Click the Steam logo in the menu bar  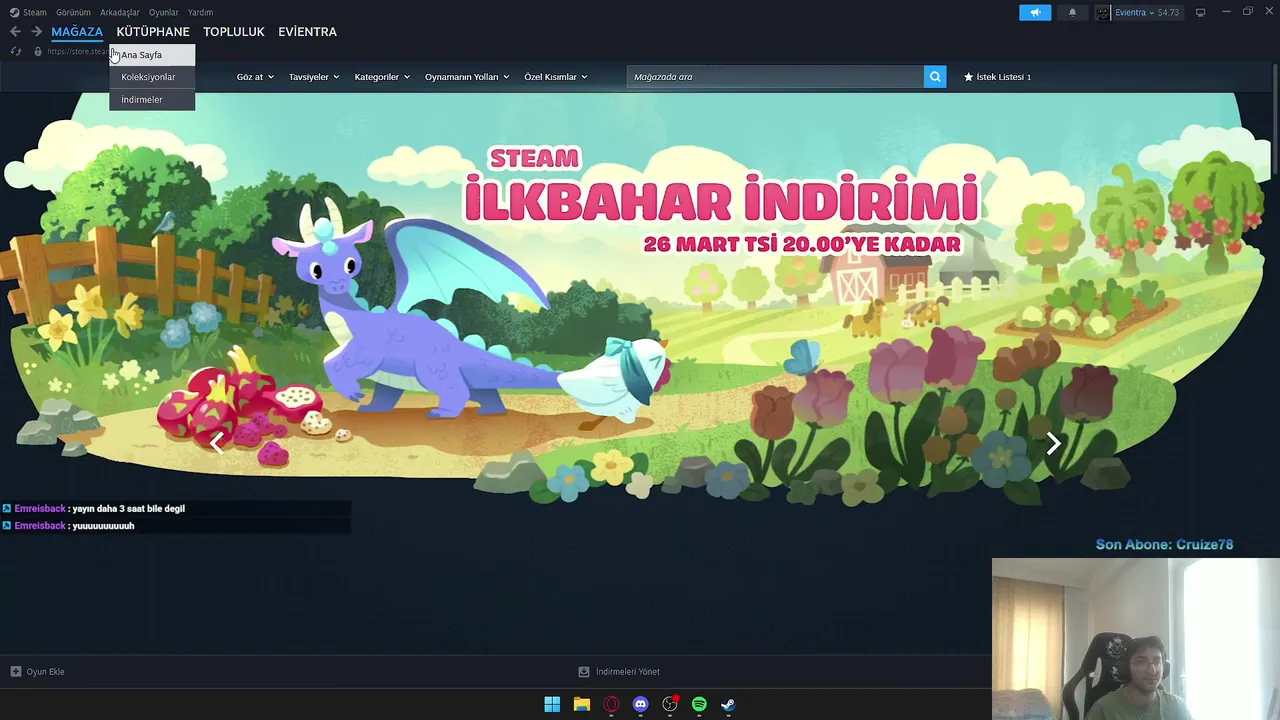(x=14, y=12)
